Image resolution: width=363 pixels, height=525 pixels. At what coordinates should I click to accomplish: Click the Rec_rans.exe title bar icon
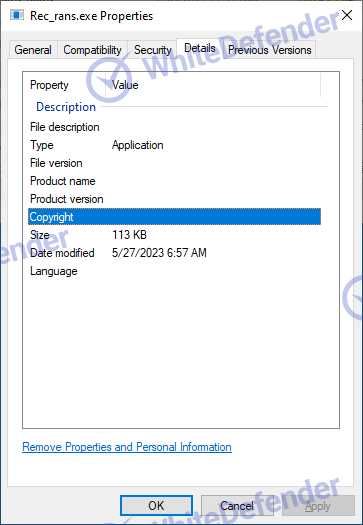click(17, 15)
